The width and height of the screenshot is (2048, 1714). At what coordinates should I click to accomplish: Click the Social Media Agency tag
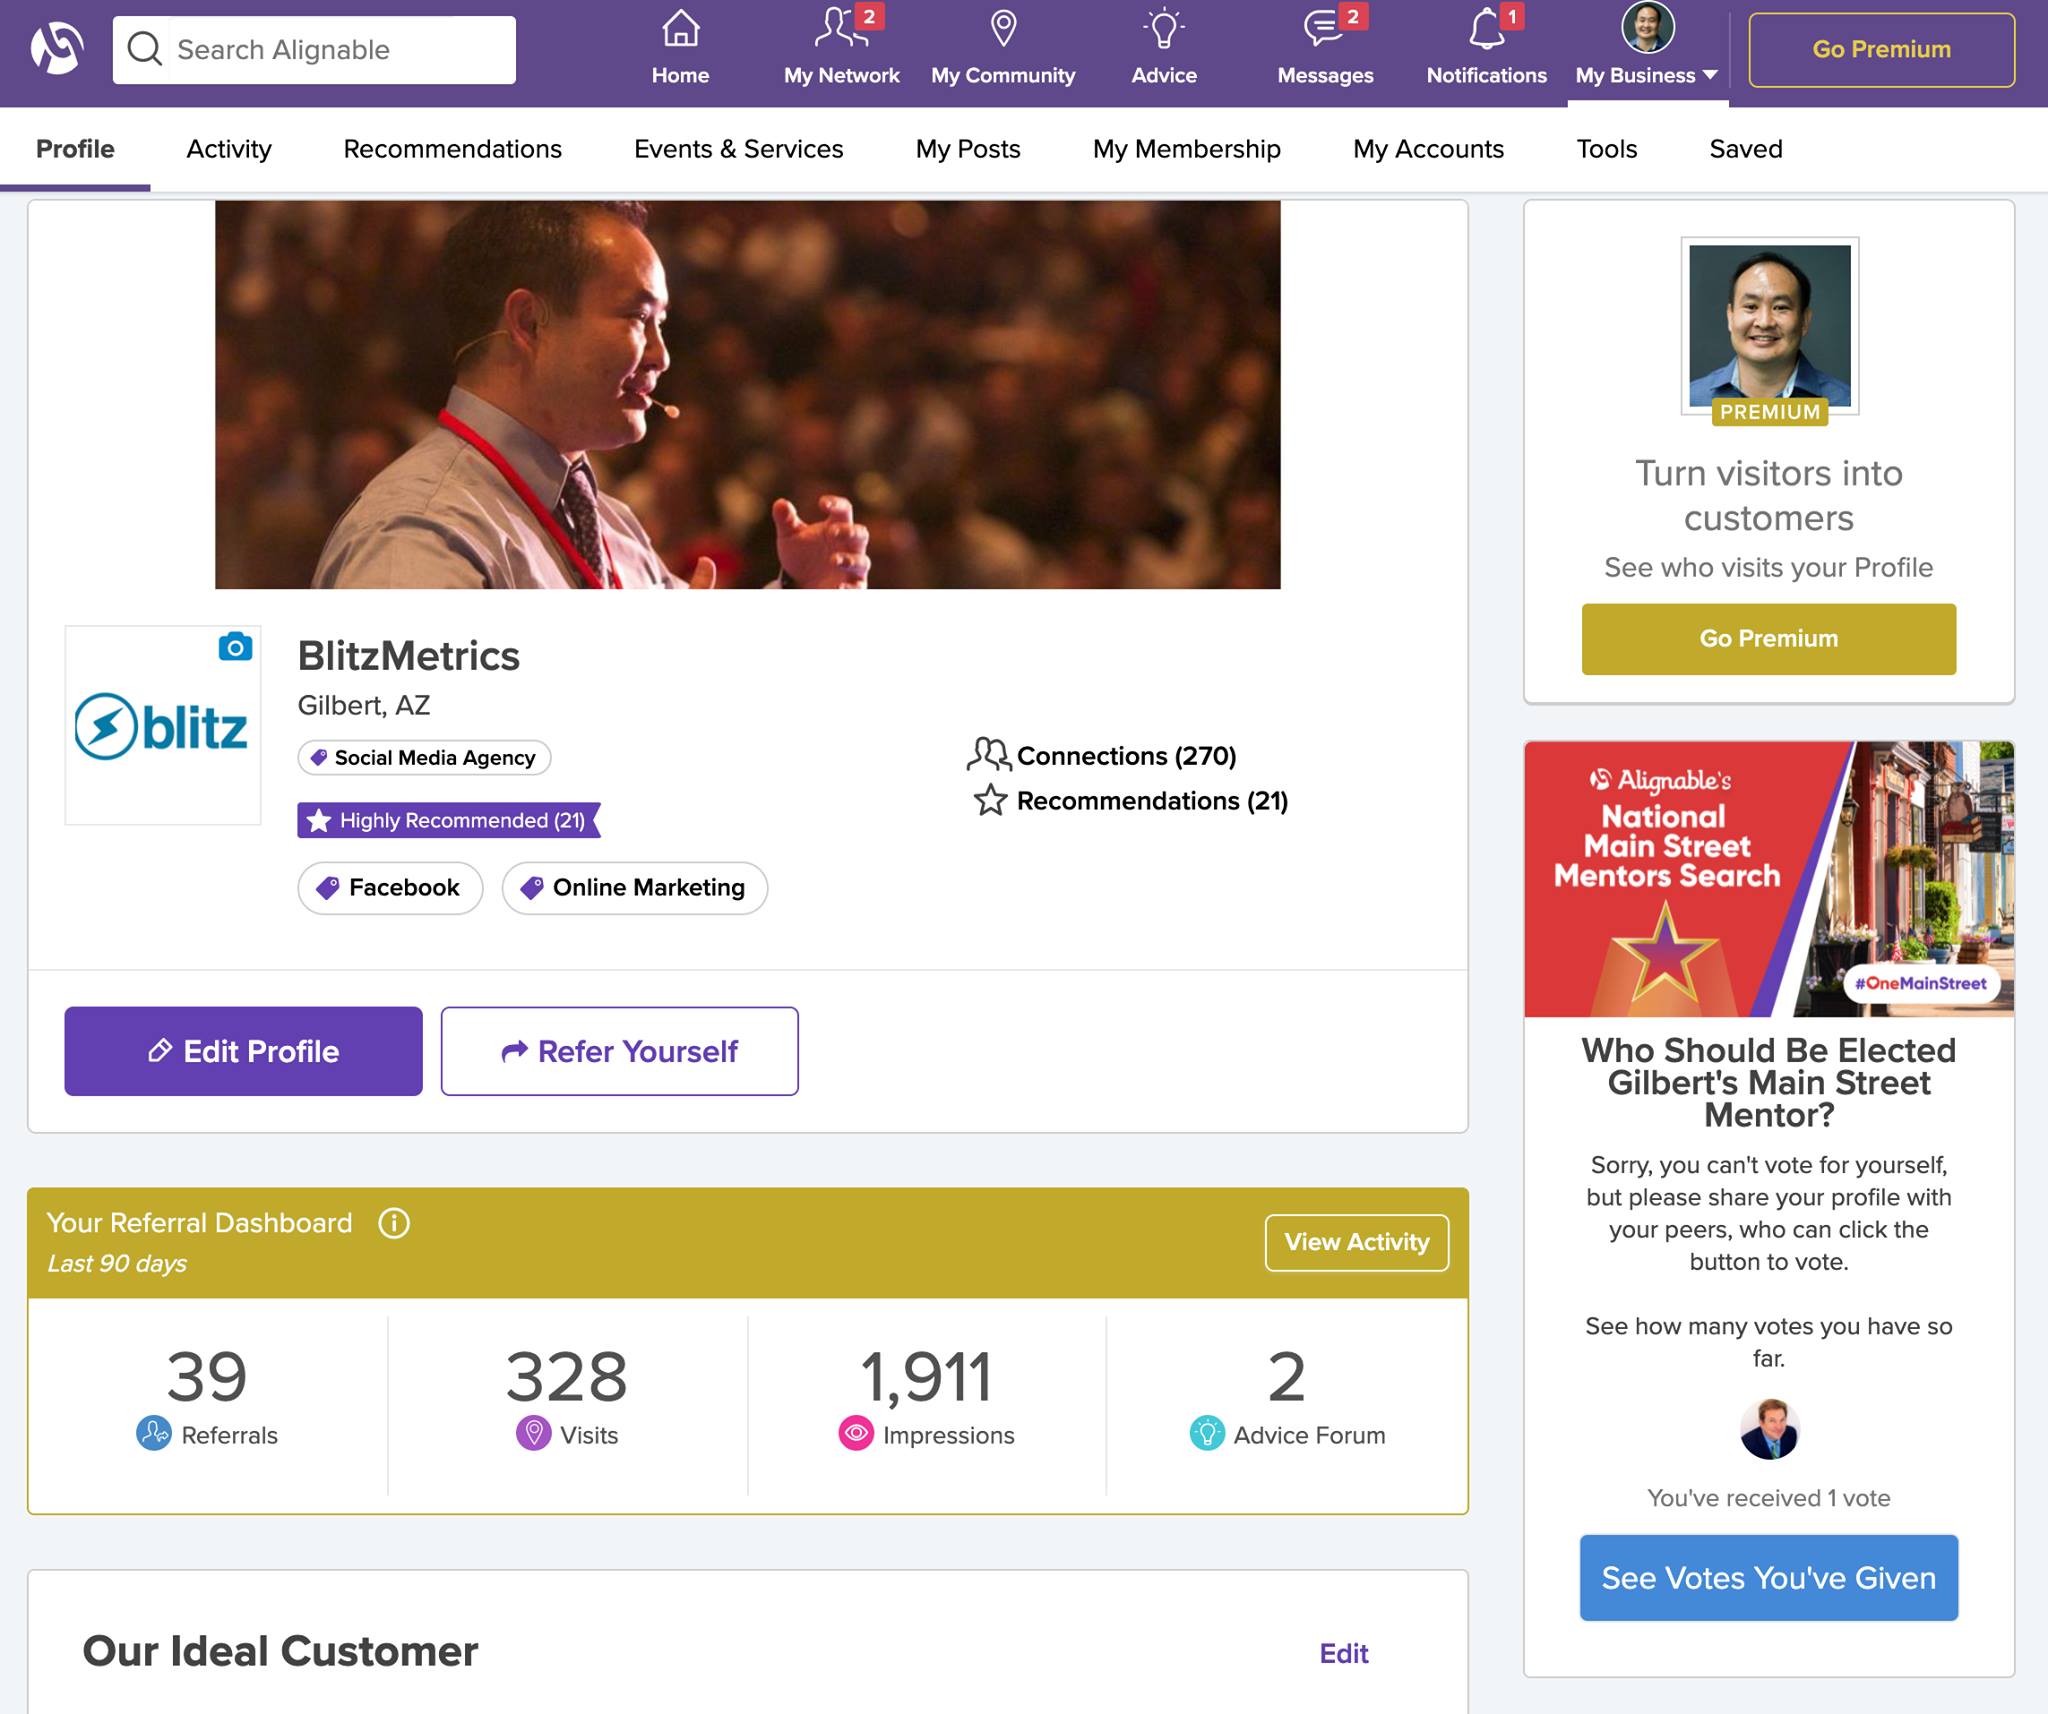tap(424, 757)
